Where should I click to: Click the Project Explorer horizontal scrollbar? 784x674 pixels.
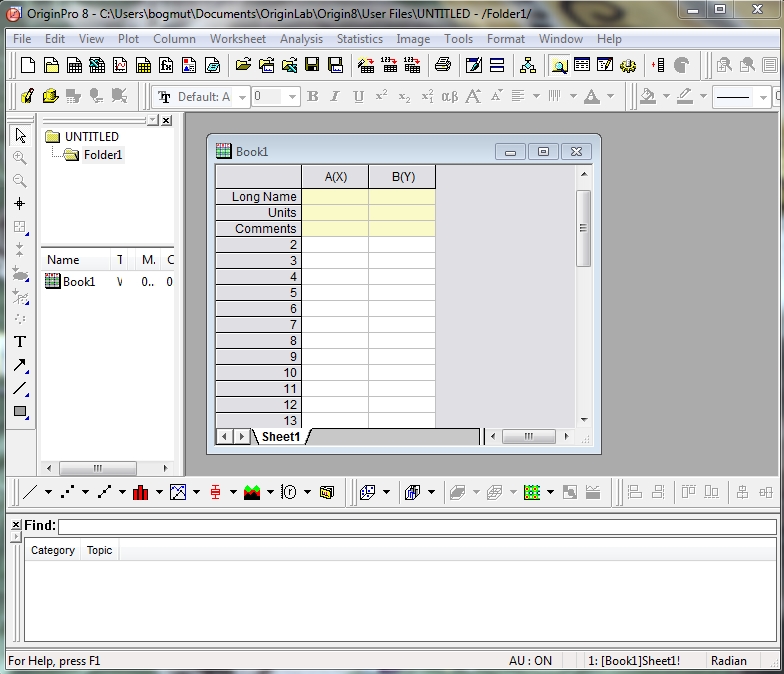coord(98,468)
